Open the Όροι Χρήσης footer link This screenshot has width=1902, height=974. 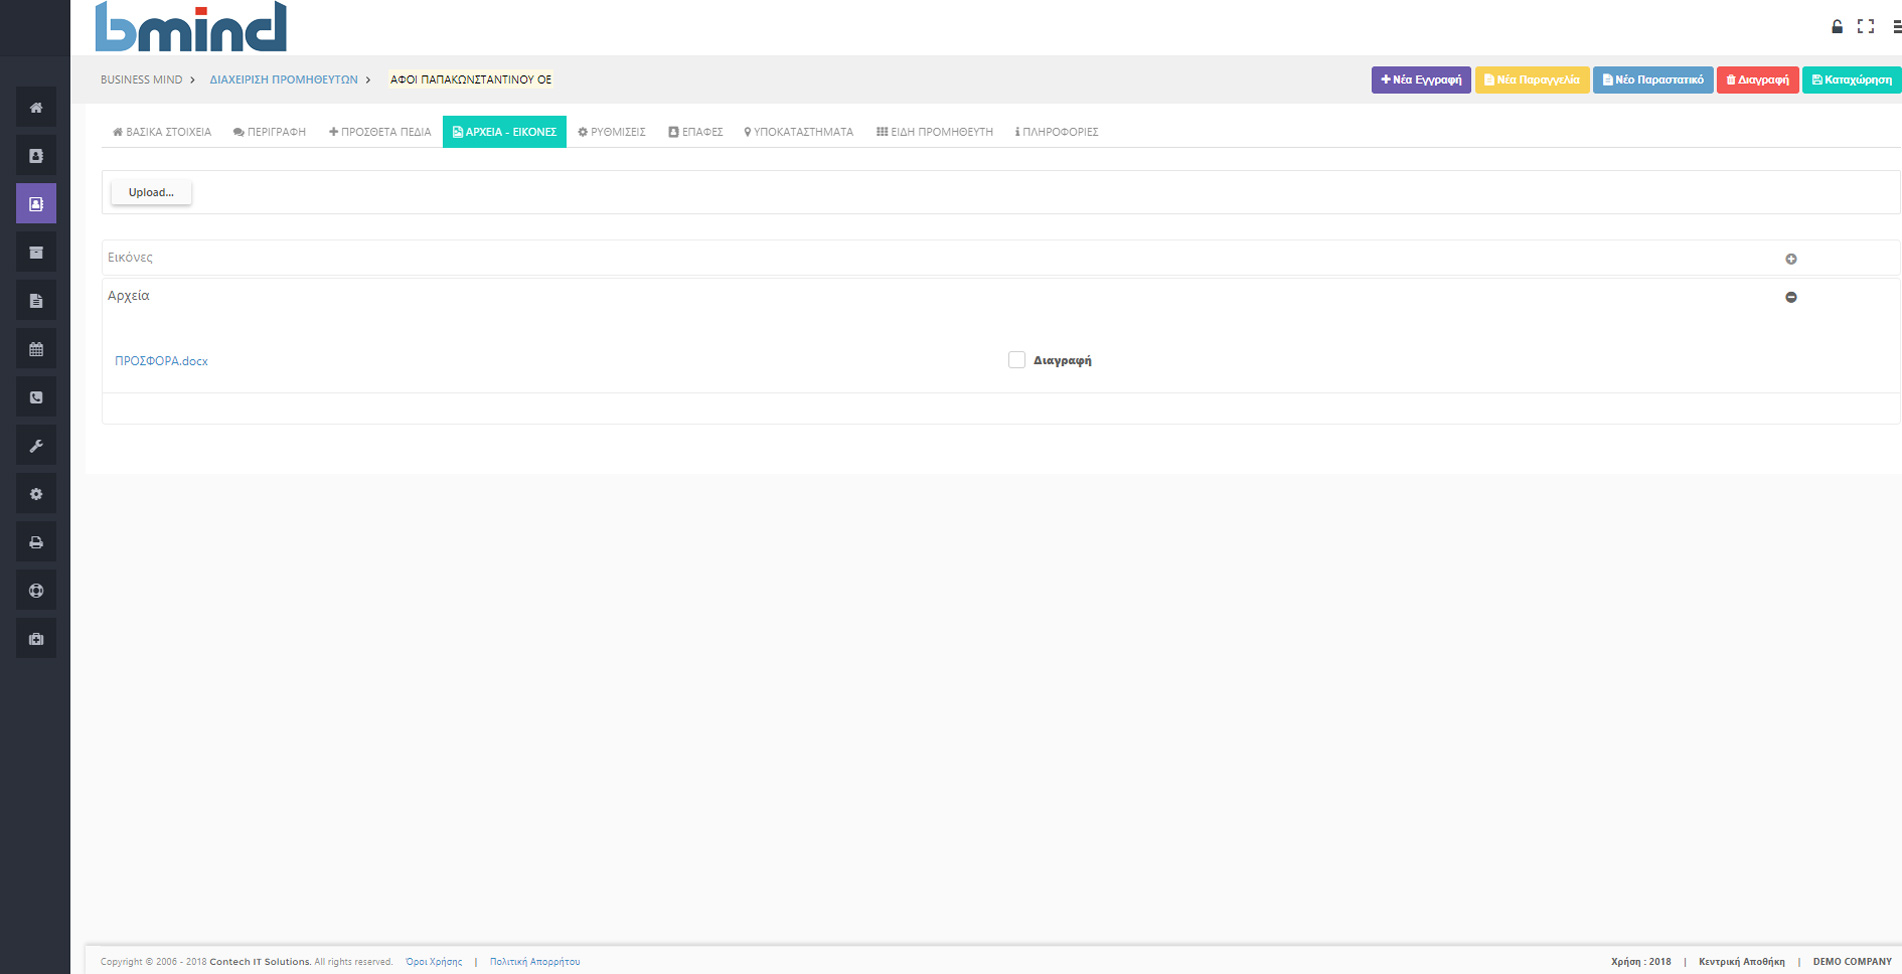(x=434, y=962)
